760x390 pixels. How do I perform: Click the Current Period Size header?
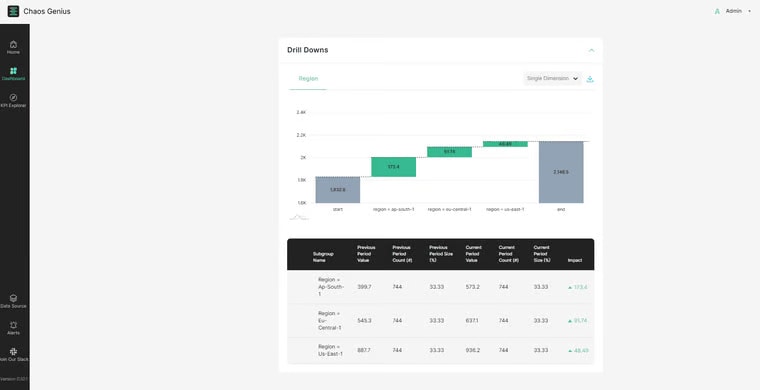pyautogui.click(x=542, y=254)
